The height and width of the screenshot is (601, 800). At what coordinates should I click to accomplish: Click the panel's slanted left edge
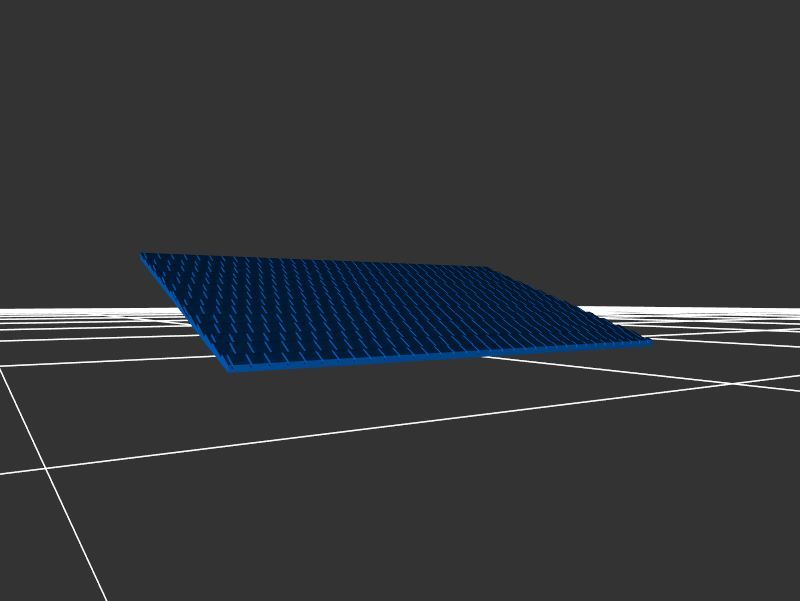pos(185,311)
